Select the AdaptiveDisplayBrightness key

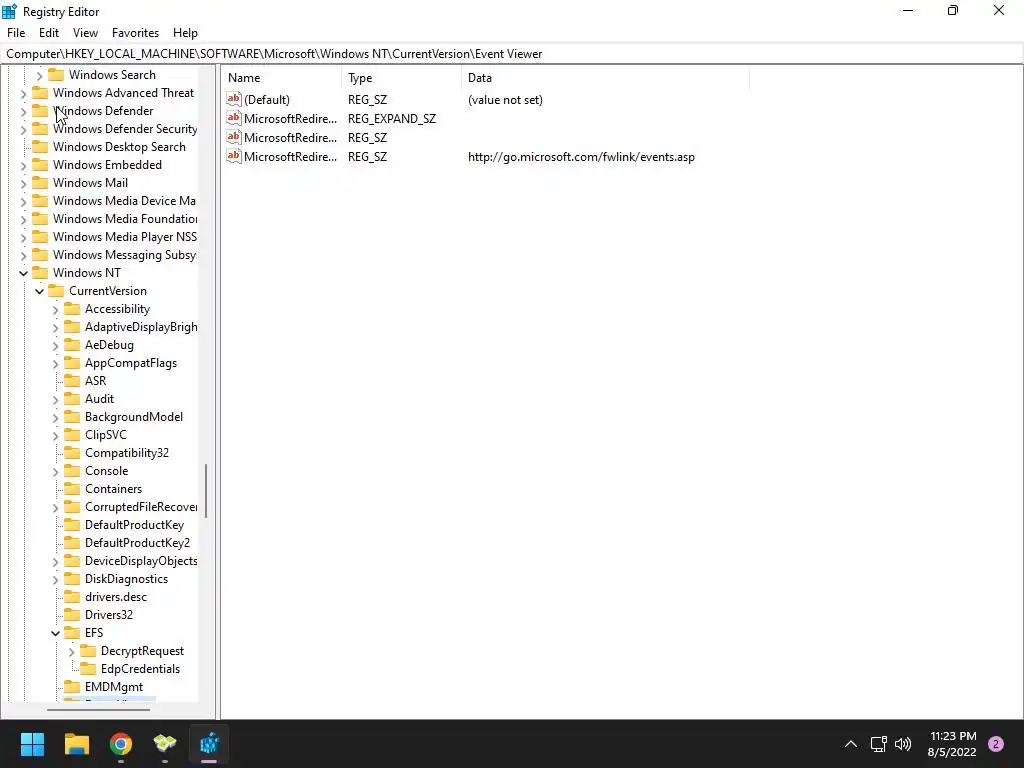pyautogui.click(x=141, y=327)
